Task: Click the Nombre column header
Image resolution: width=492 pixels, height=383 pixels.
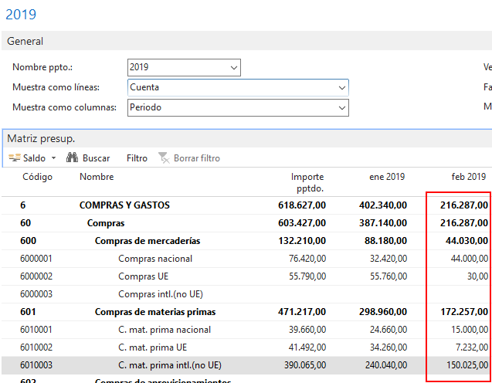Action: (x=97, y=177)
